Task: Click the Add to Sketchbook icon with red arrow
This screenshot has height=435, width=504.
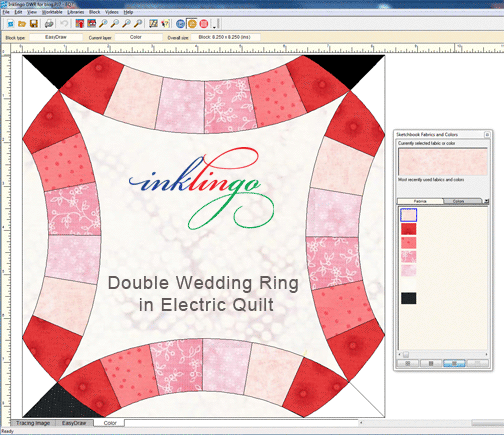Action: tap(80, 24)
